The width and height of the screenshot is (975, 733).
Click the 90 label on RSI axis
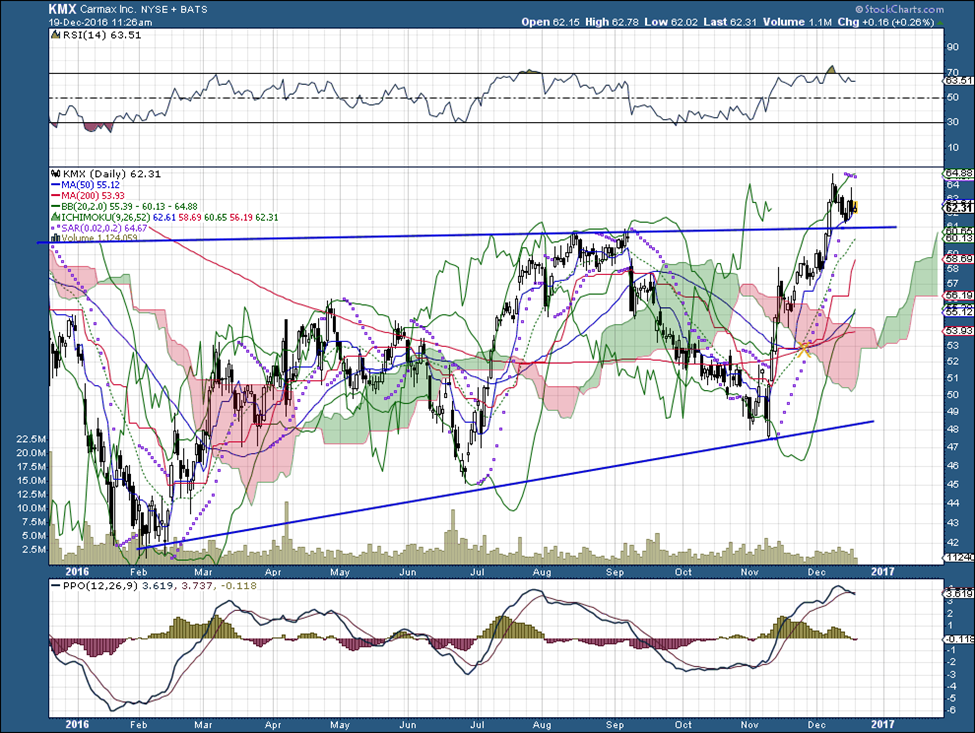click(952, 47)
